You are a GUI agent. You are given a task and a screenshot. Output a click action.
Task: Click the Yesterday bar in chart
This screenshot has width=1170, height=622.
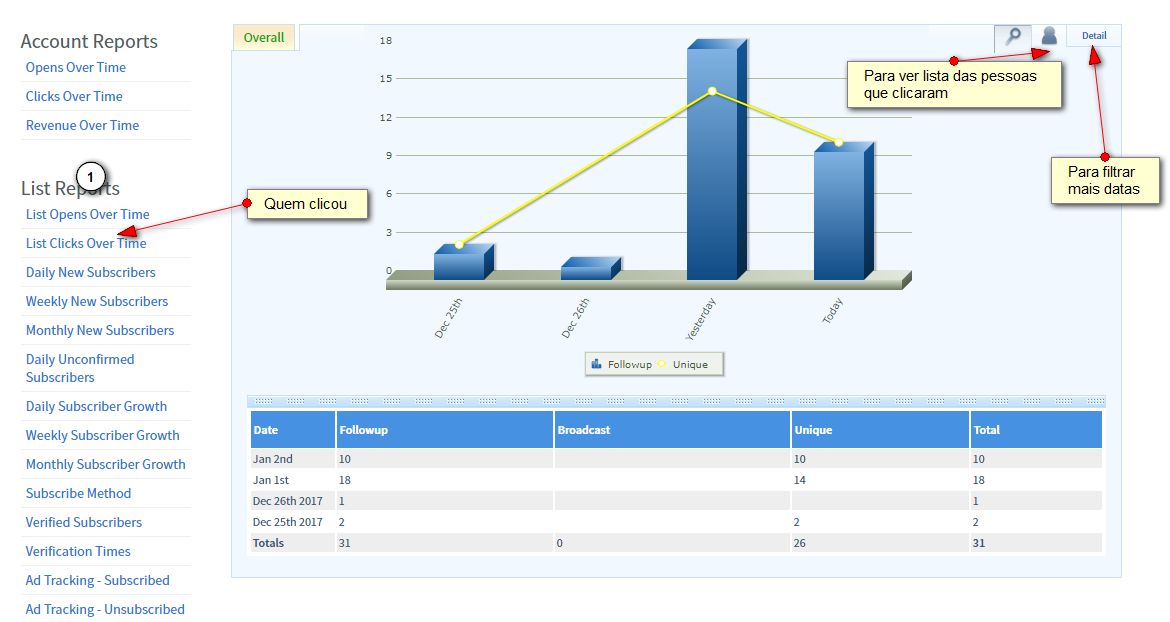coord(716,160)
